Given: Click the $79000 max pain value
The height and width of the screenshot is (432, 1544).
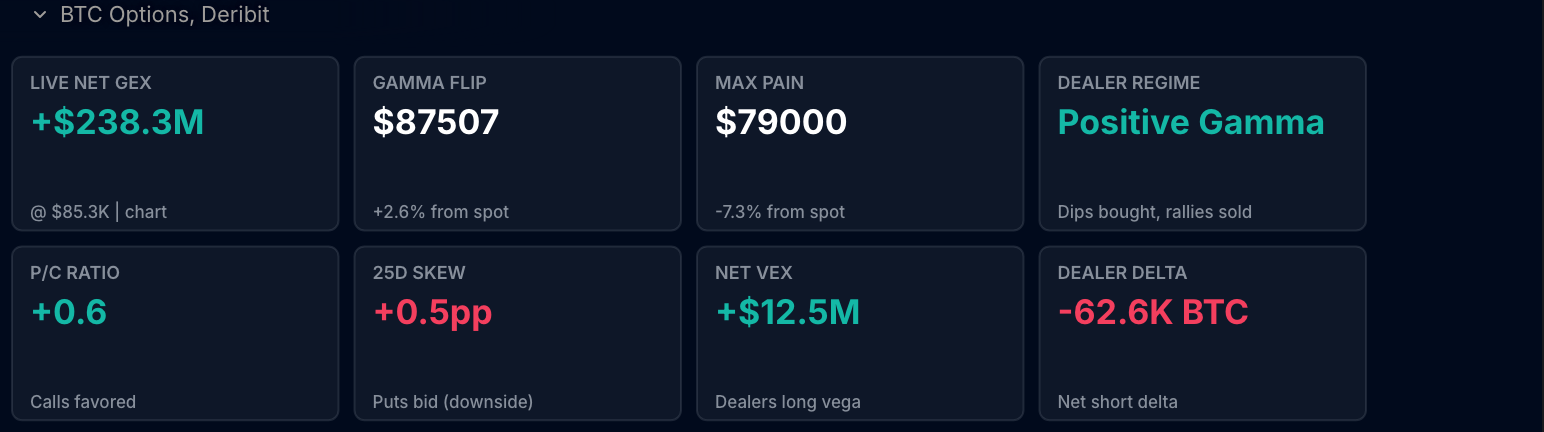Looking at the screenshot, I should [781, 122].
